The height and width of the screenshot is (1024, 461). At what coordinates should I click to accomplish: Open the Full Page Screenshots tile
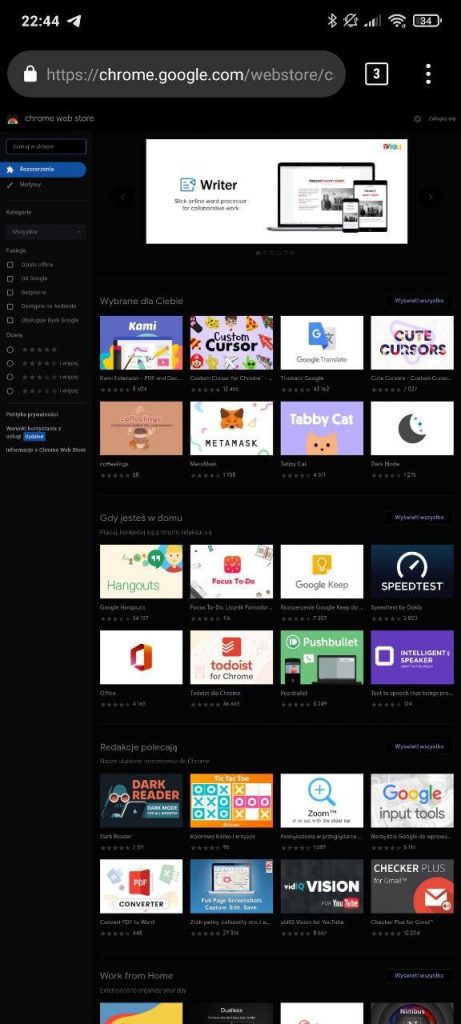point(231,886)
